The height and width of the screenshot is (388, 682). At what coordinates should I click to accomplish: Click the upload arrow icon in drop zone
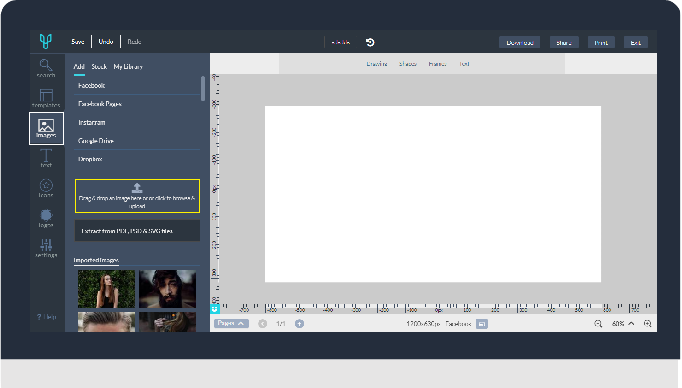tap(137, 188)
